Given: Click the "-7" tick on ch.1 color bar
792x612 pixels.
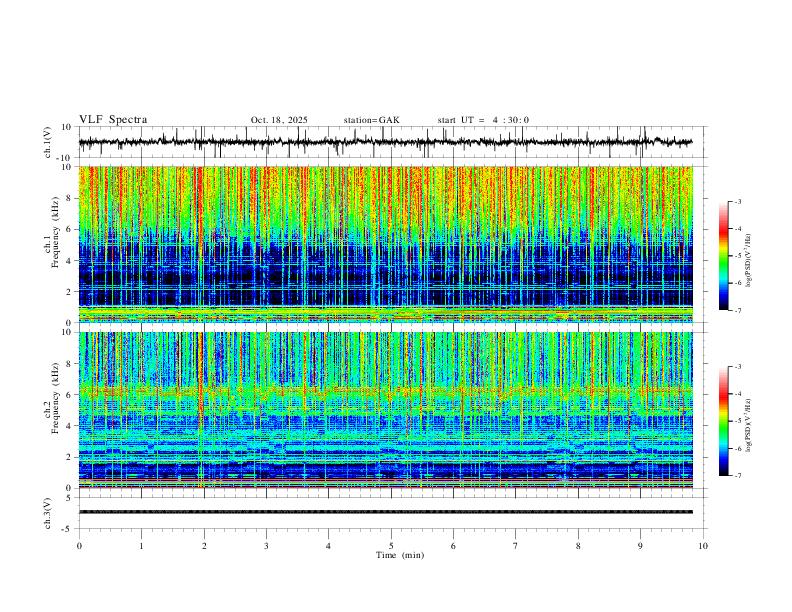Looking at the screenshot, I should coord(737,310).
